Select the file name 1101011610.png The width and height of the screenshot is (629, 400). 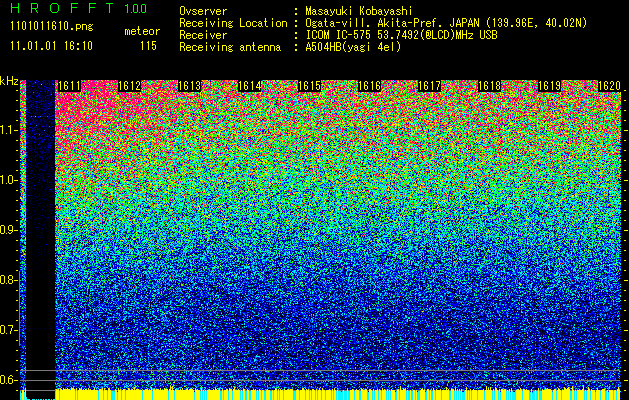[52, 26]
